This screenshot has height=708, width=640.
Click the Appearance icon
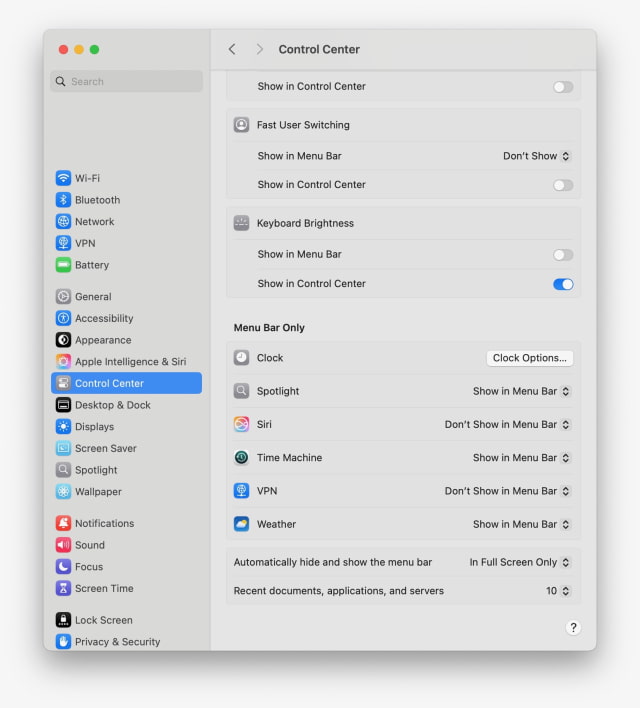63,340
